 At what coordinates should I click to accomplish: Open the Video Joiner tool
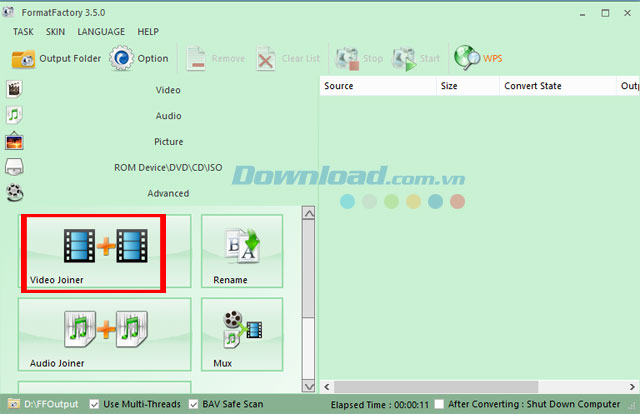[104, 251]
